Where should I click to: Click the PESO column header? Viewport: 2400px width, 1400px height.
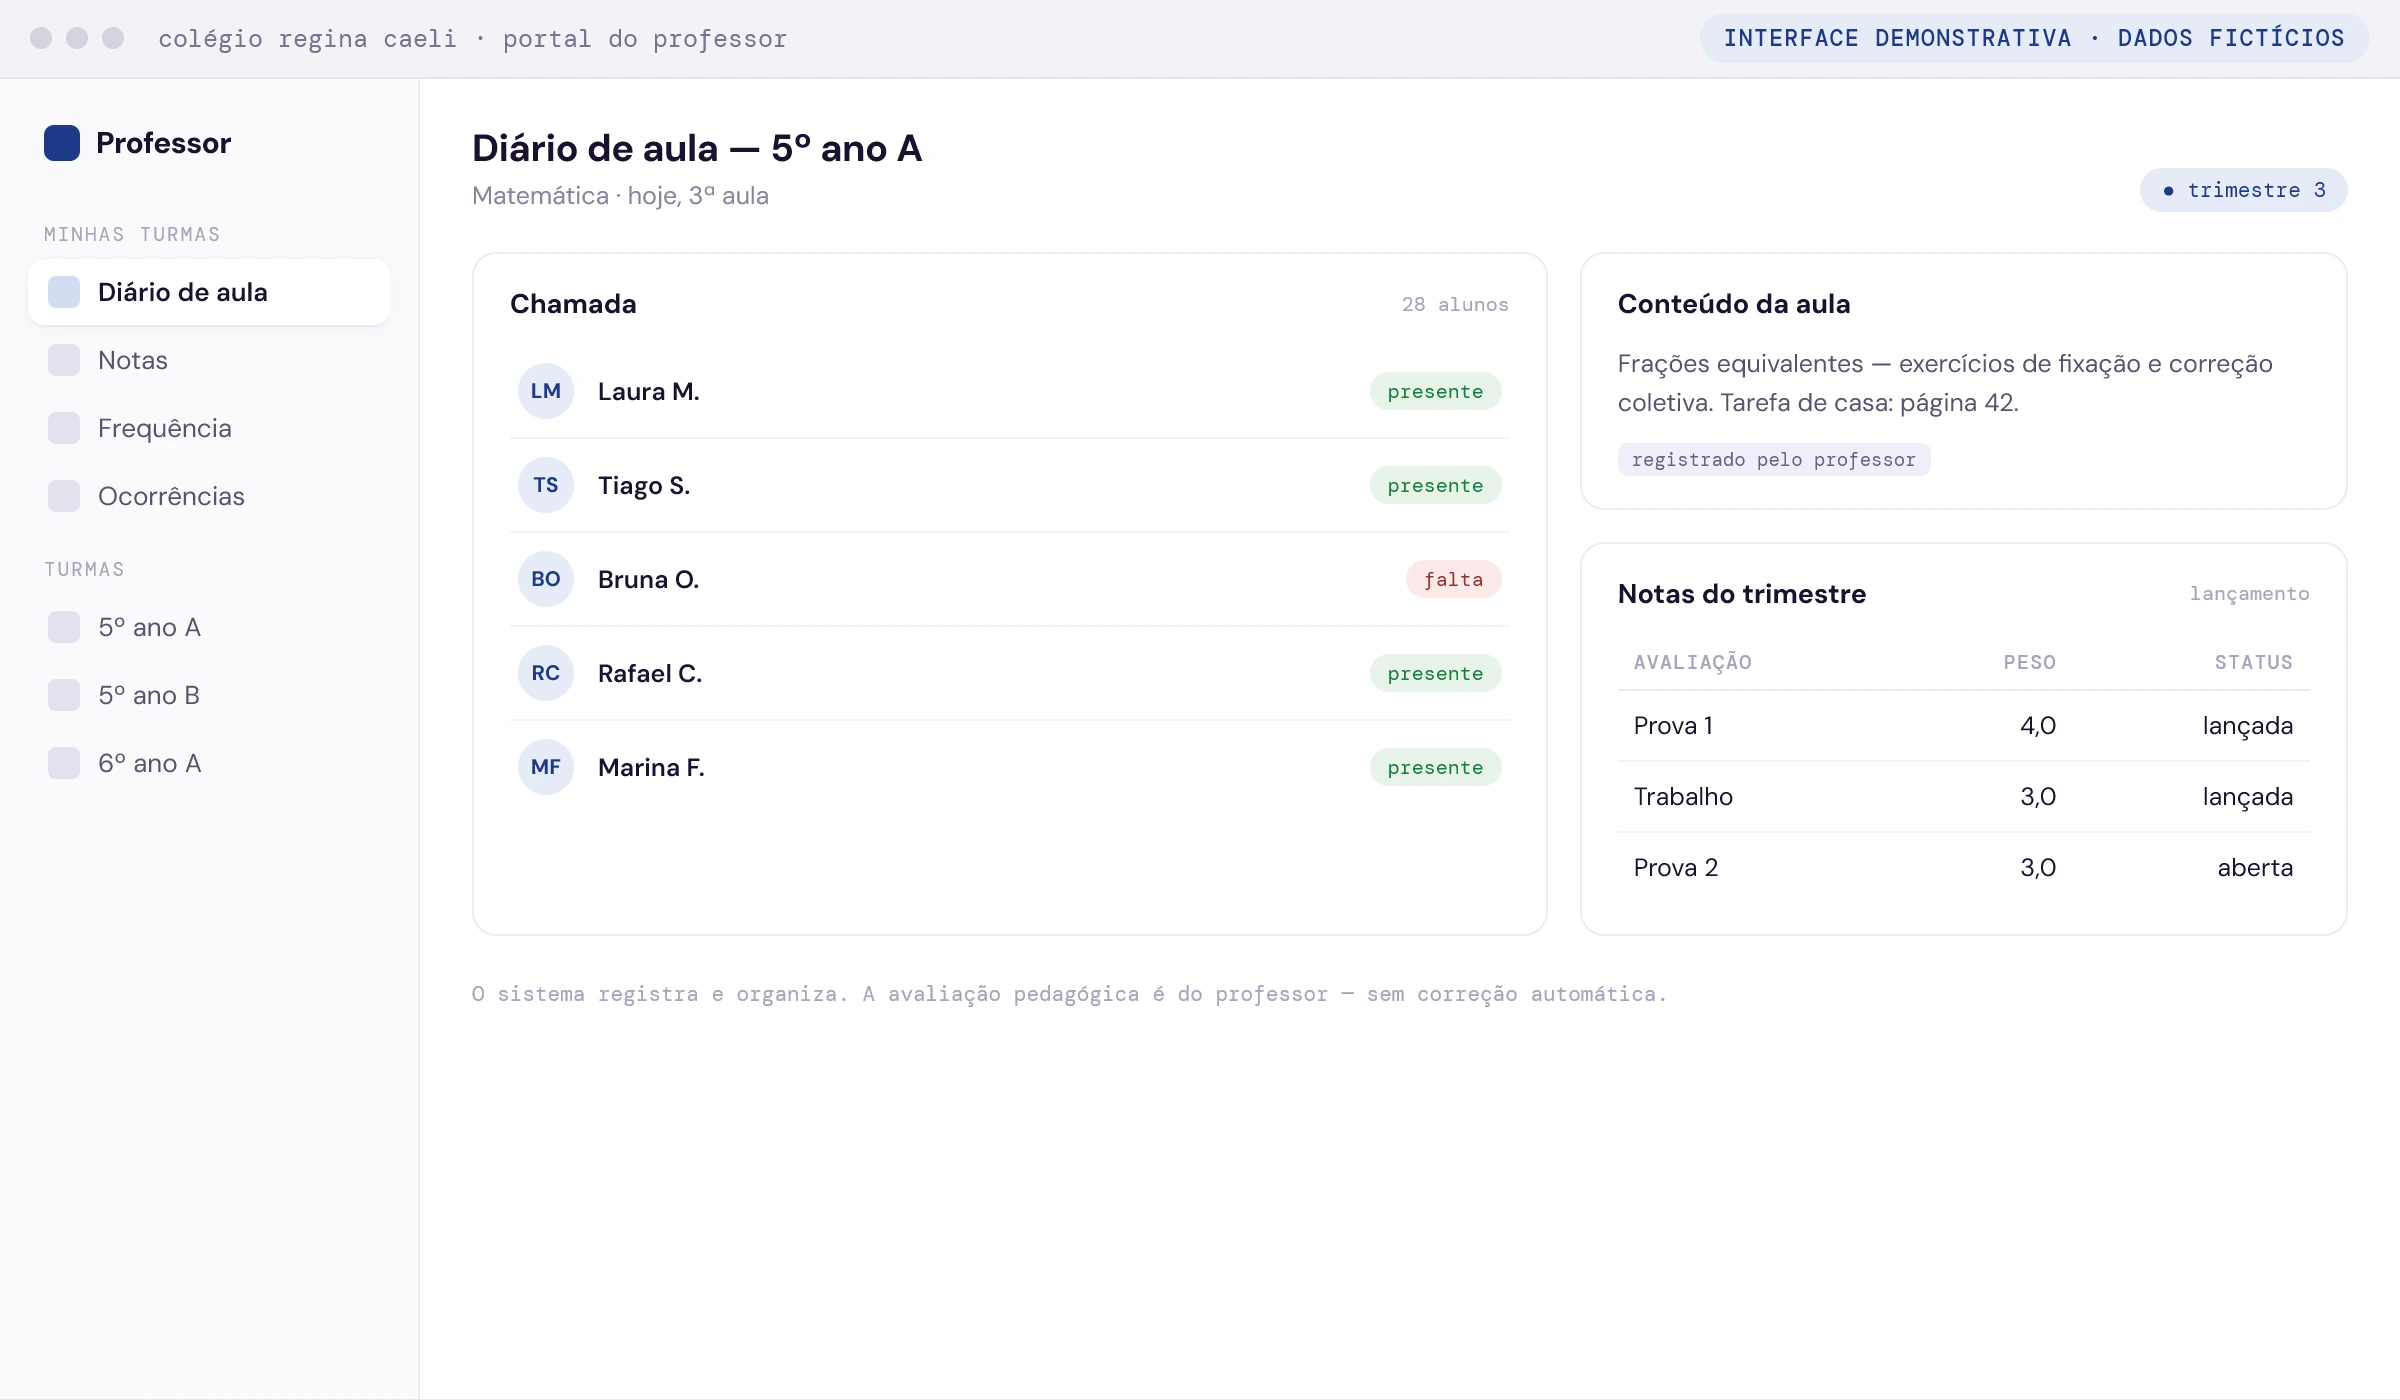[x=2030, y=662]
